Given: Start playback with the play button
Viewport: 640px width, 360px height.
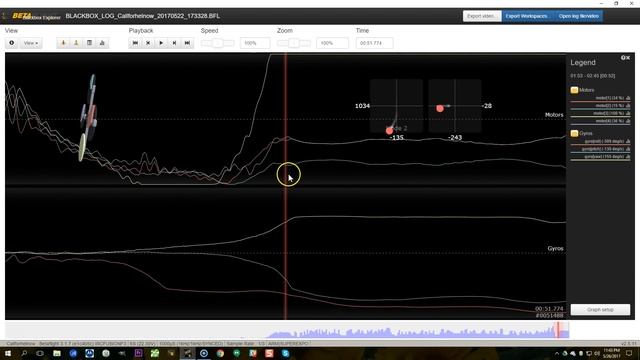Looking at the screenshot, I should click(161, 43).
